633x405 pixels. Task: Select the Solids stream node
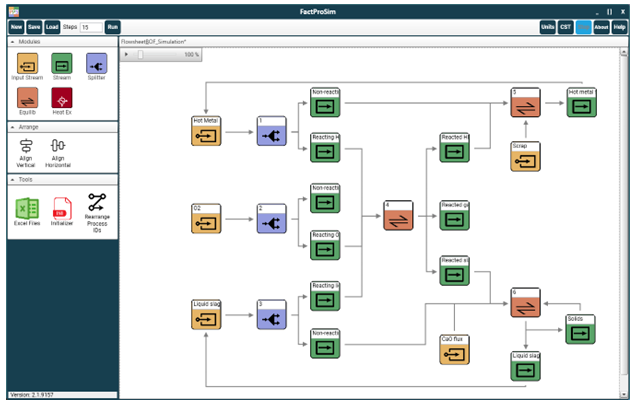coord(580,329)
